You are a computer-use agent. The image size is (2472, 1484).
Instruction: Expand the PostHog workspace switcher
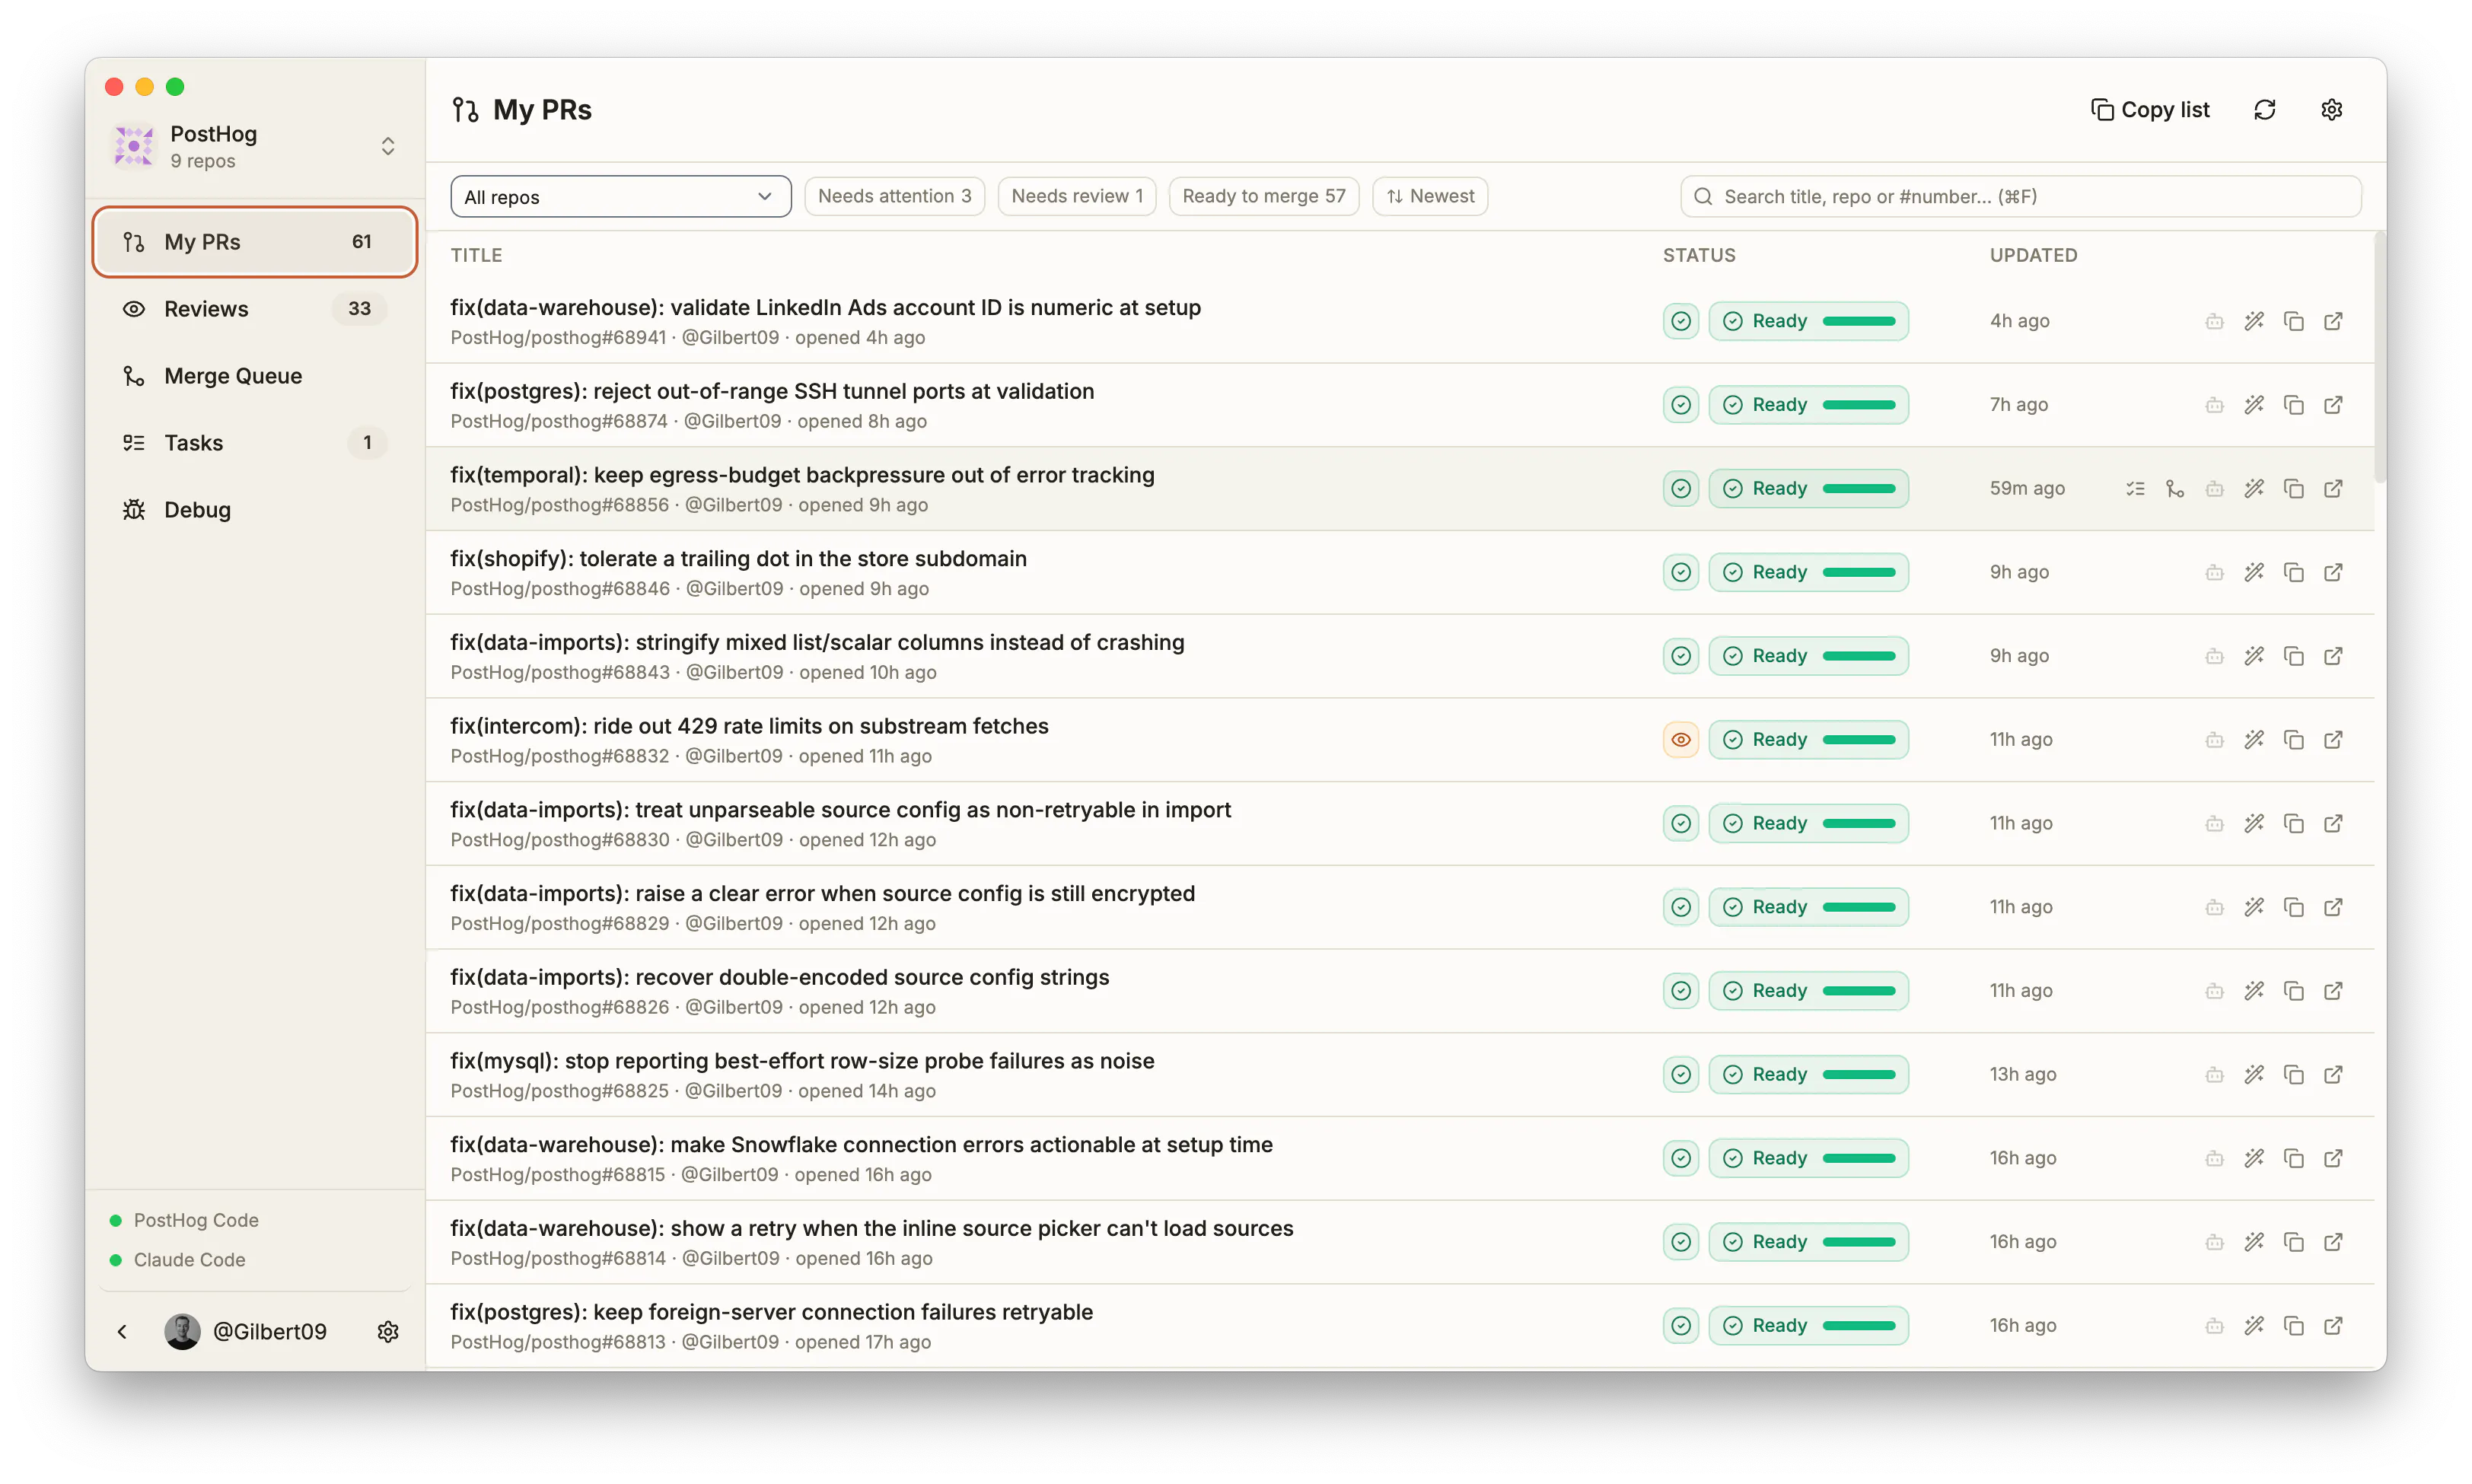[388, 147]
